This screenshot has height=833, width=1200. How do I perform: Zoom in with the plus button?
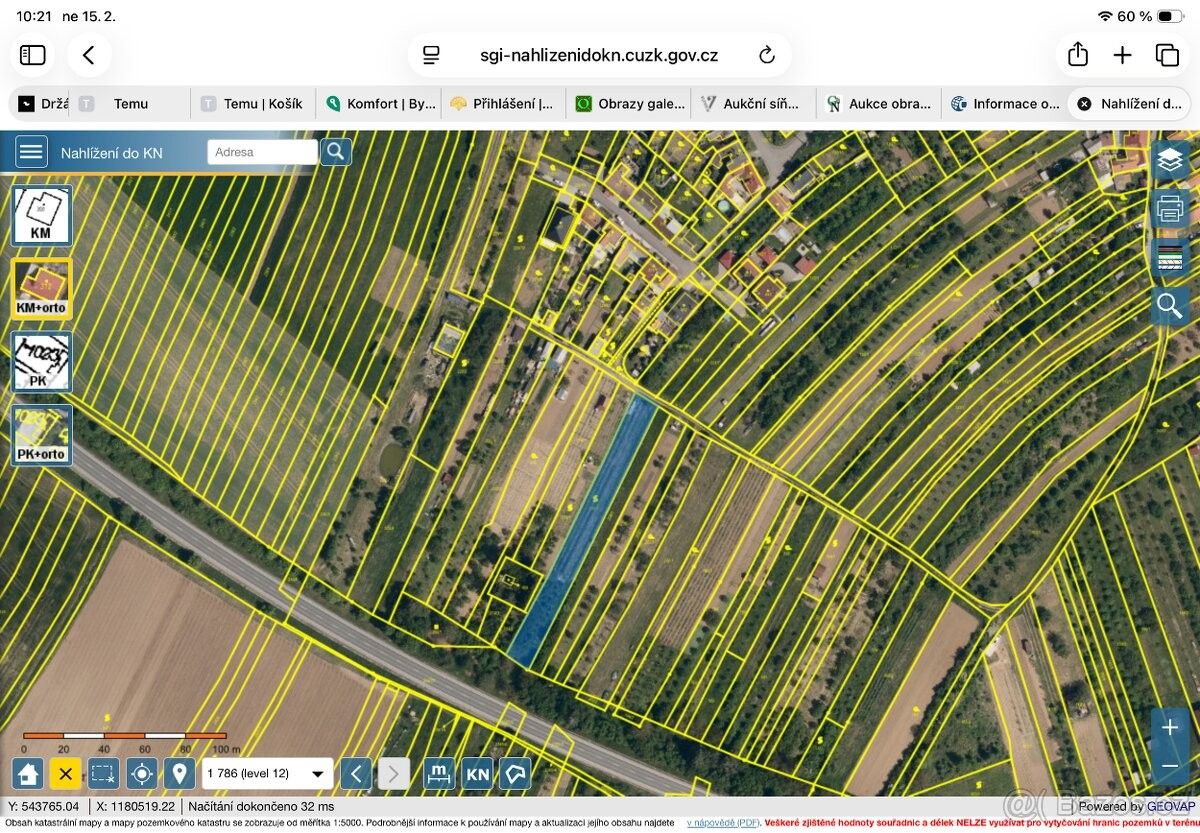(1169, 728)
